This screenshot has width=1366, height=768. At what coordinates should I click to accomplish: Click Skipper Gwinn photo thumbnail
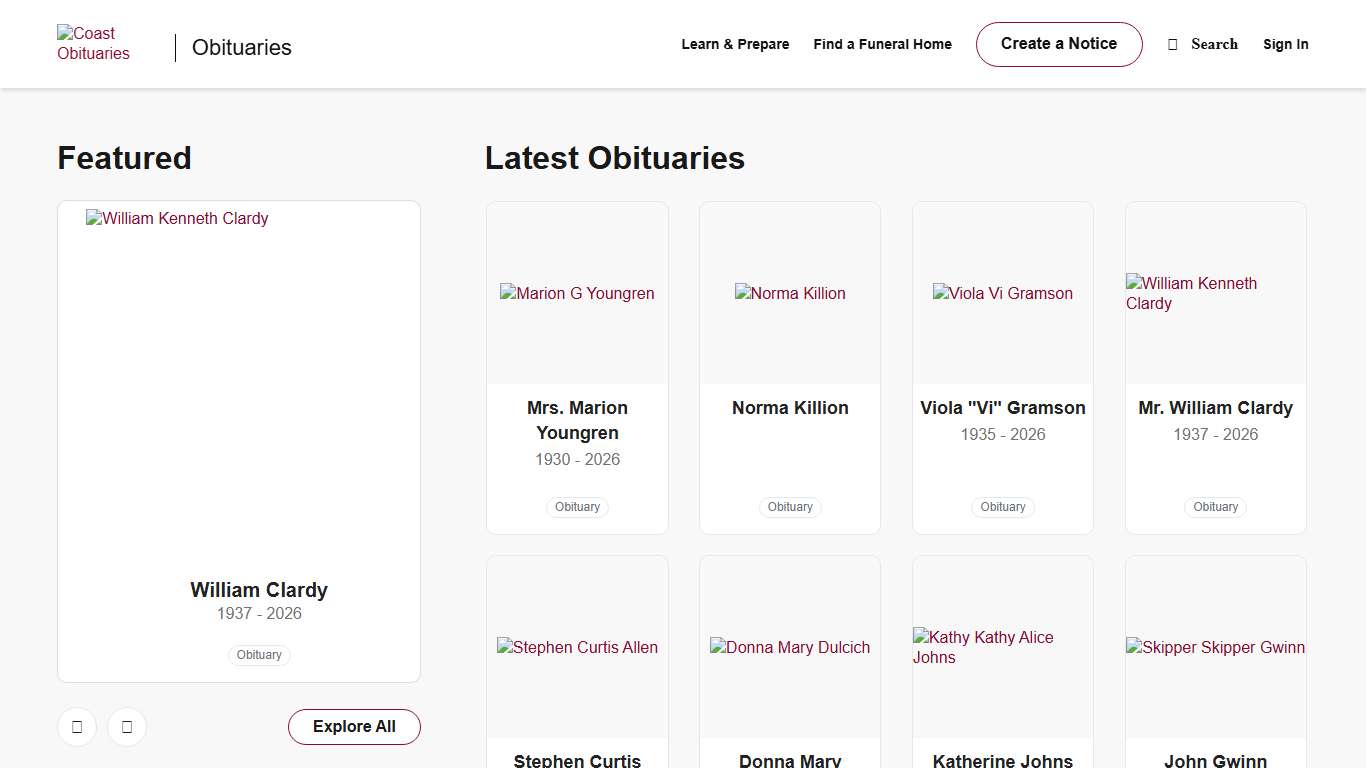pyautogui.click(x=1215, y=647)
